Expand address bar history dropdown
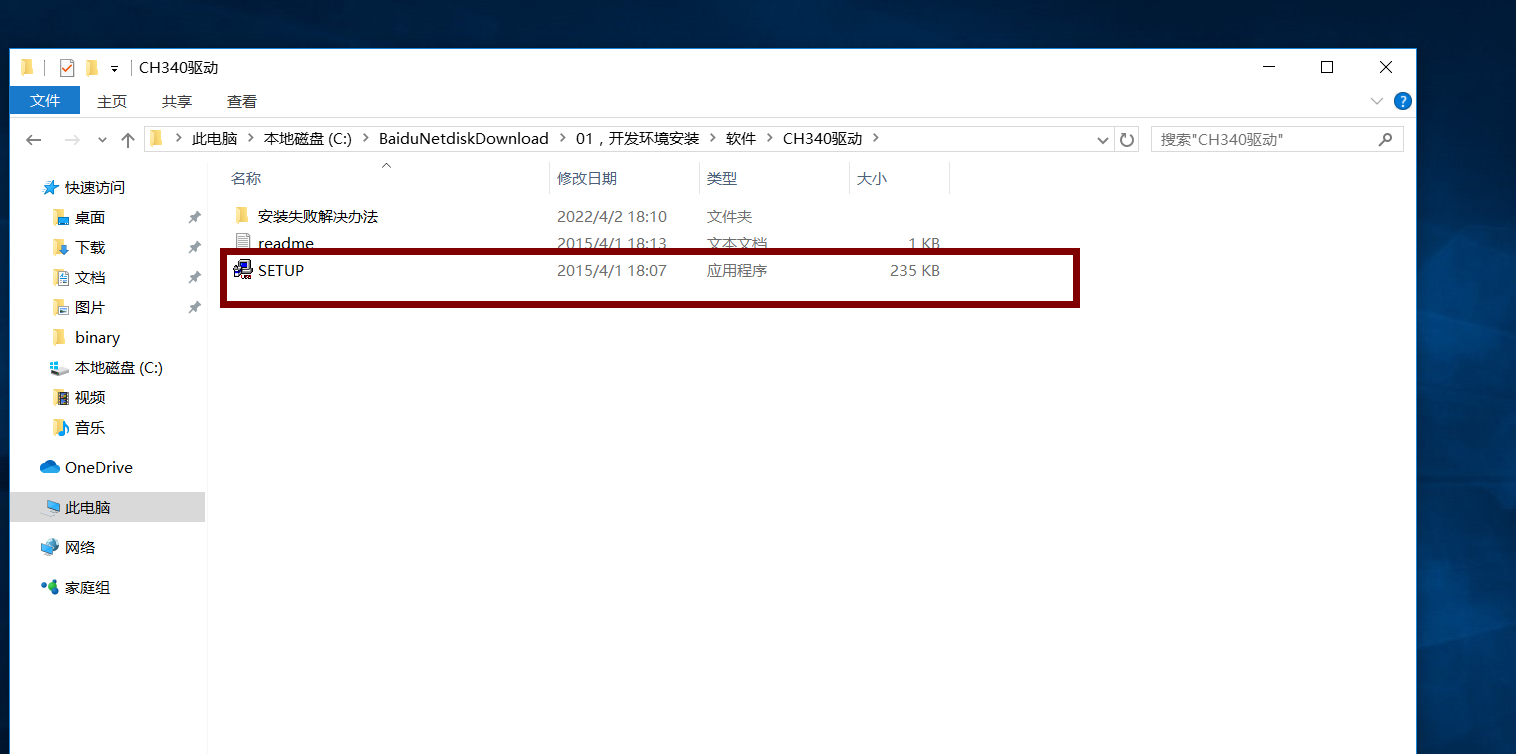1516x754 pixels. pos(1103,140)
